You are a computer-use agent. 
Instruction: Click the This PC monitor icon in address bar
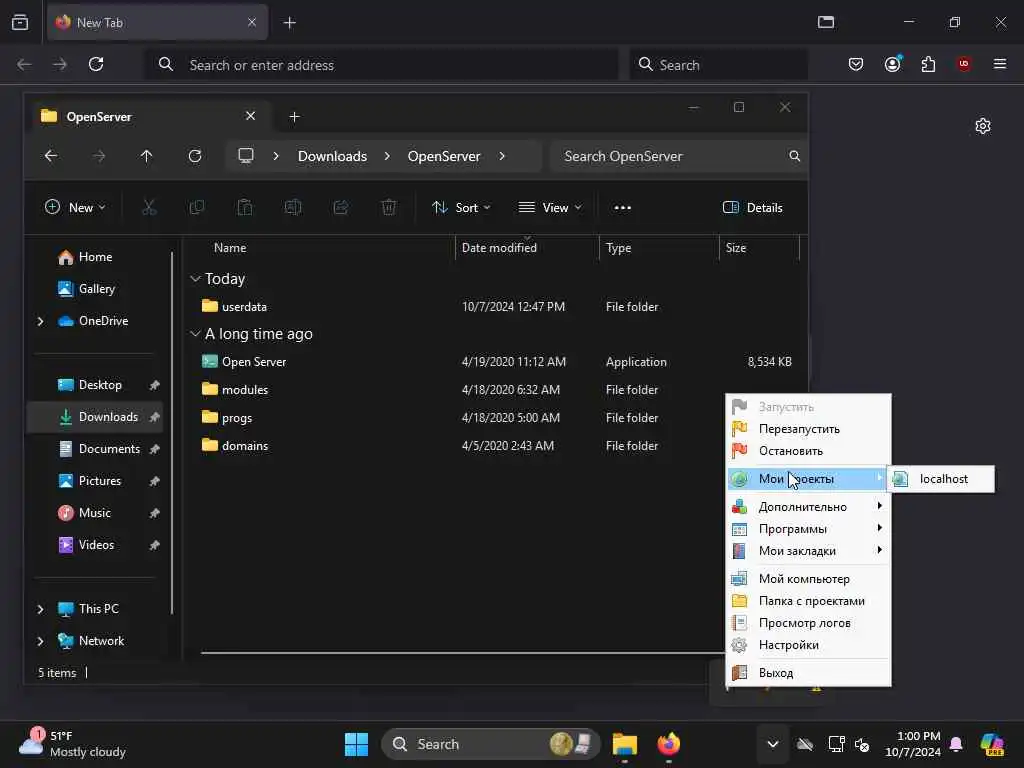[x=246, y=156]
